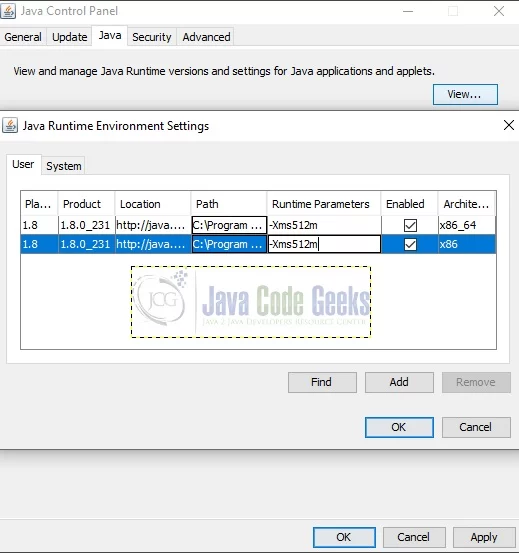Image resolution: width=519 pixels, height=553 pixels.
Task: Click the disabled Remove button
Action: click(476, 382)
